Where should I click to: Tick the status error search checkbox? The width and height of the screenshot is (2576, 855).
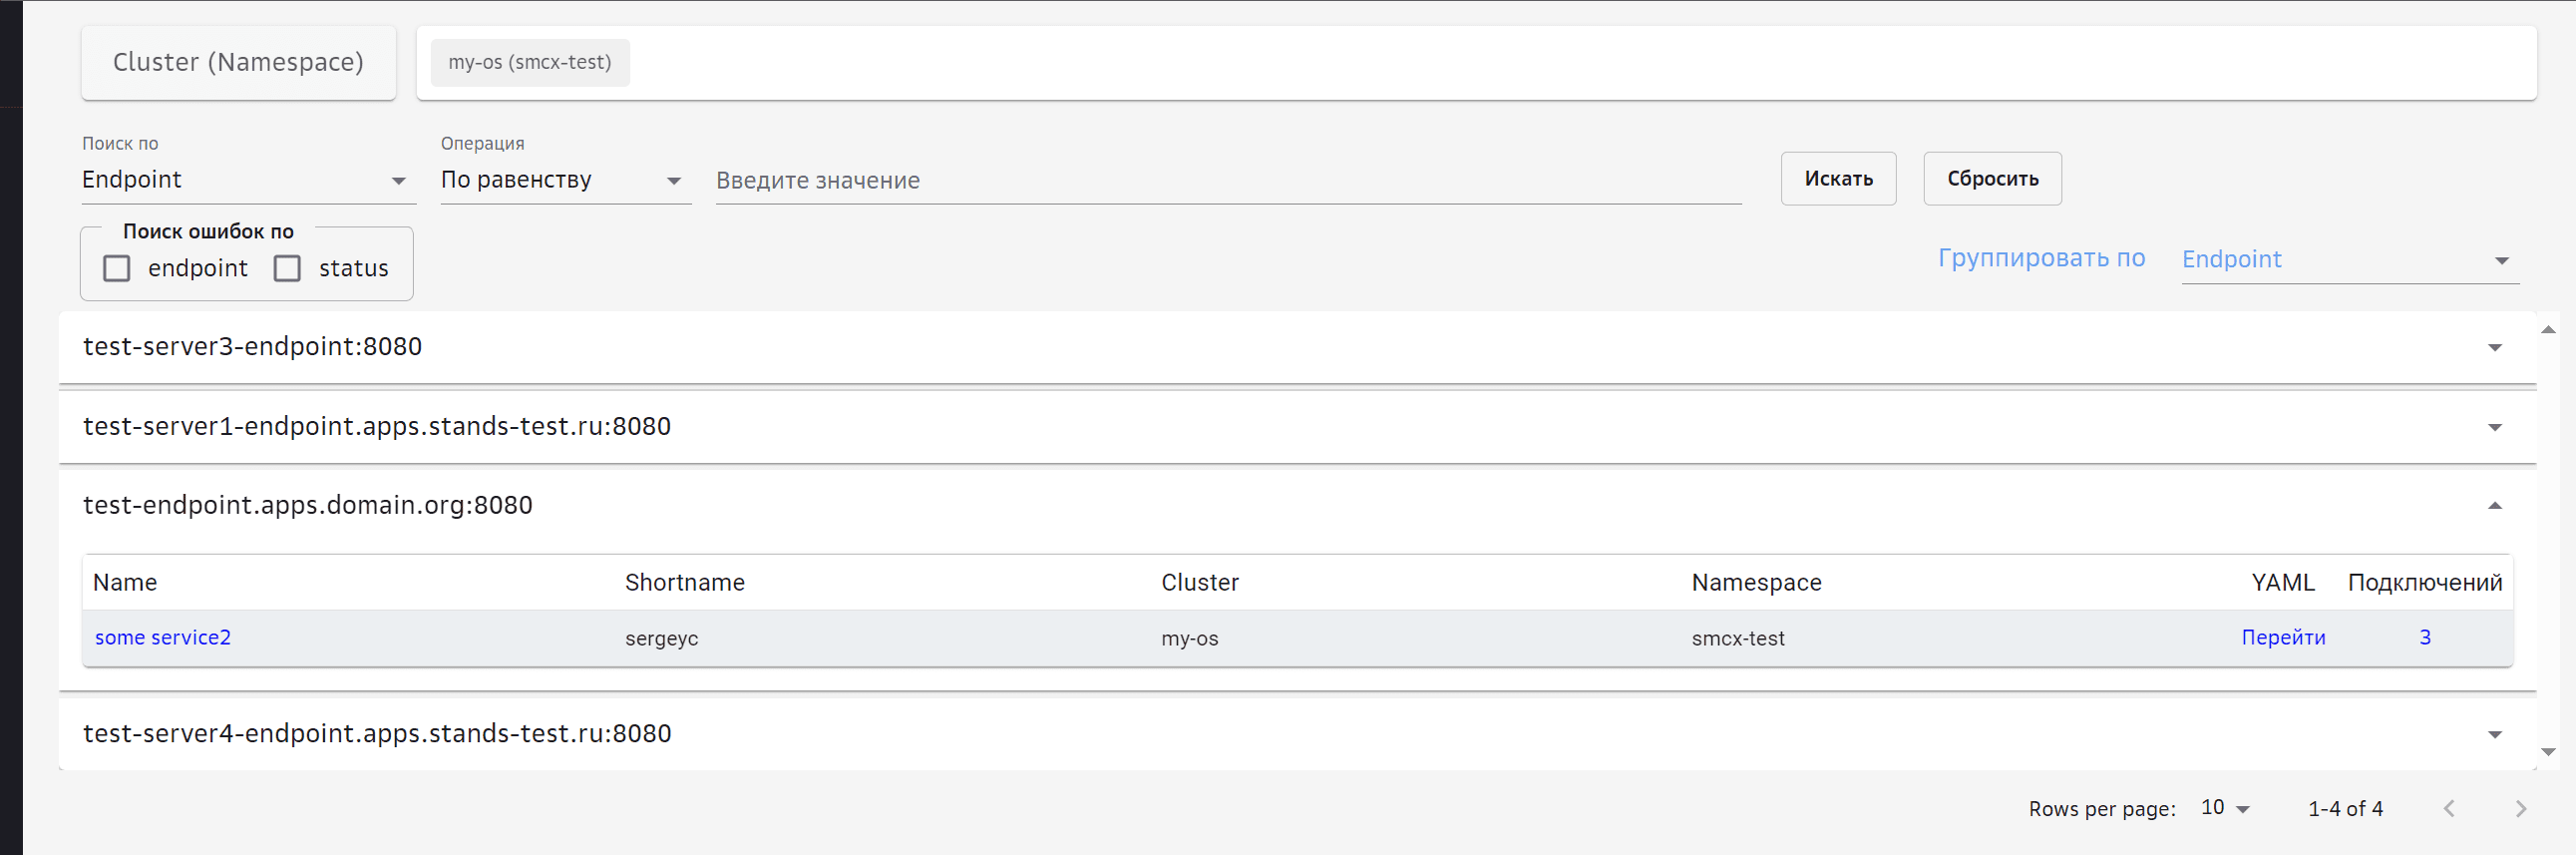pos(288,268)
